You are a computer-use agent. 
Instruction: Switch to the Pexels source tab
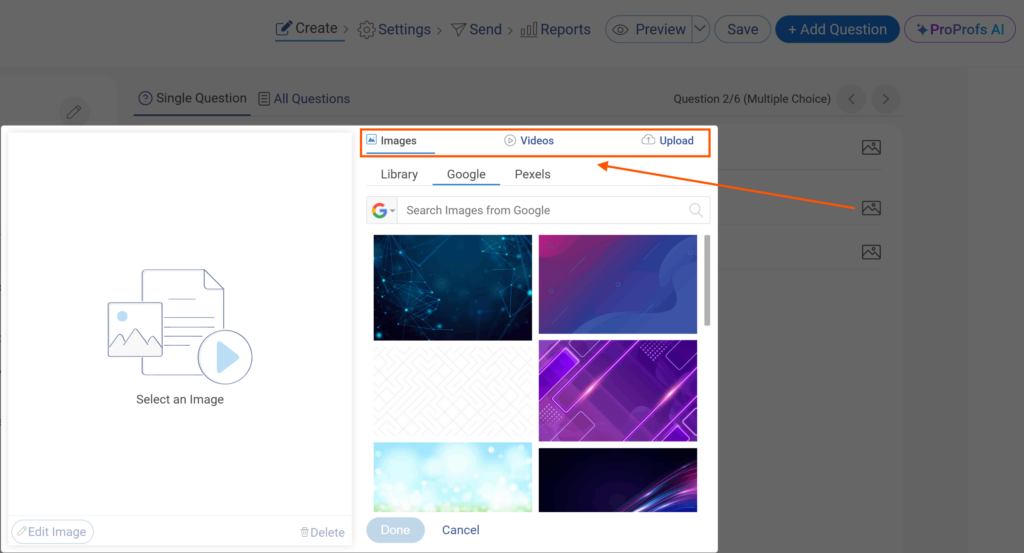tap(532, 174)
